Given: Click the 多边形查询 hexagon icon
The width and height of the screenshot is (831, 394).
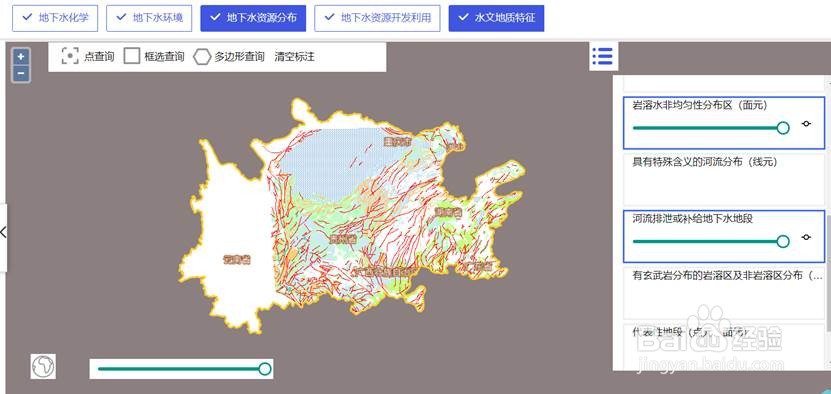Looking at the screenshot, I should click(x=202, y=57).
